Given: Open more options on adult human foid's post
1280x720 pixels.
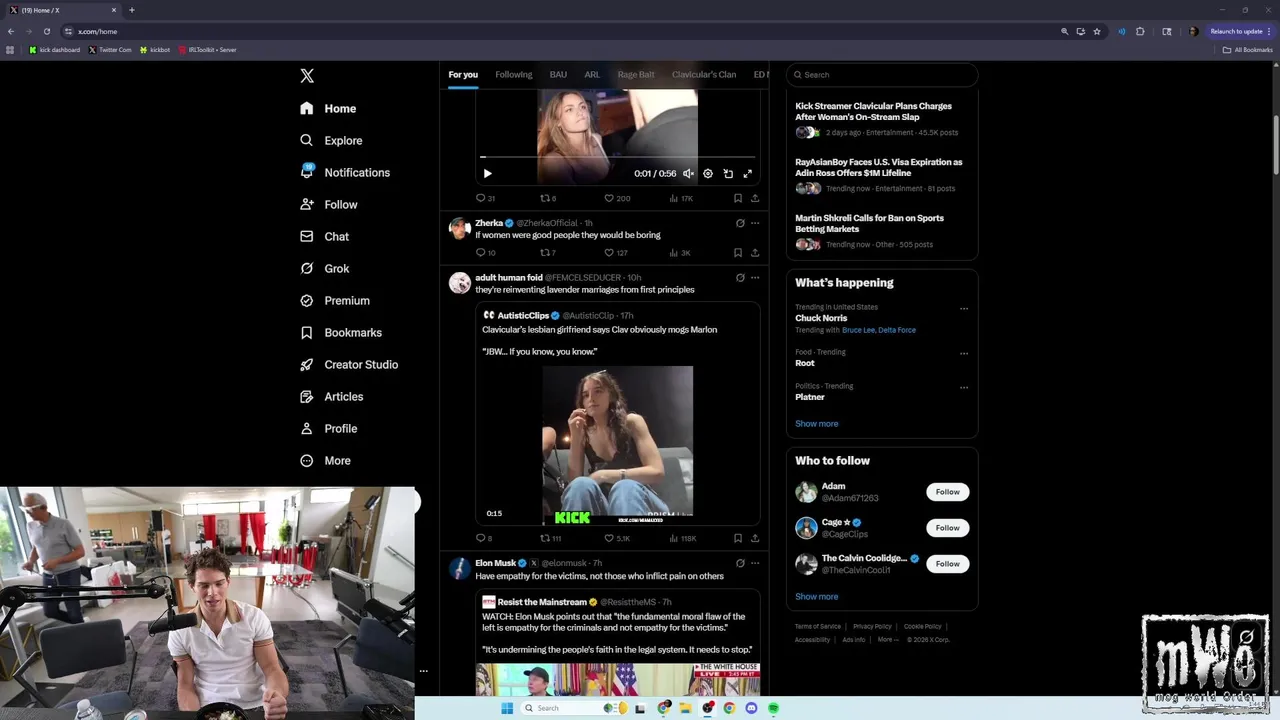Looking at the screenshot, I should 755,277.
